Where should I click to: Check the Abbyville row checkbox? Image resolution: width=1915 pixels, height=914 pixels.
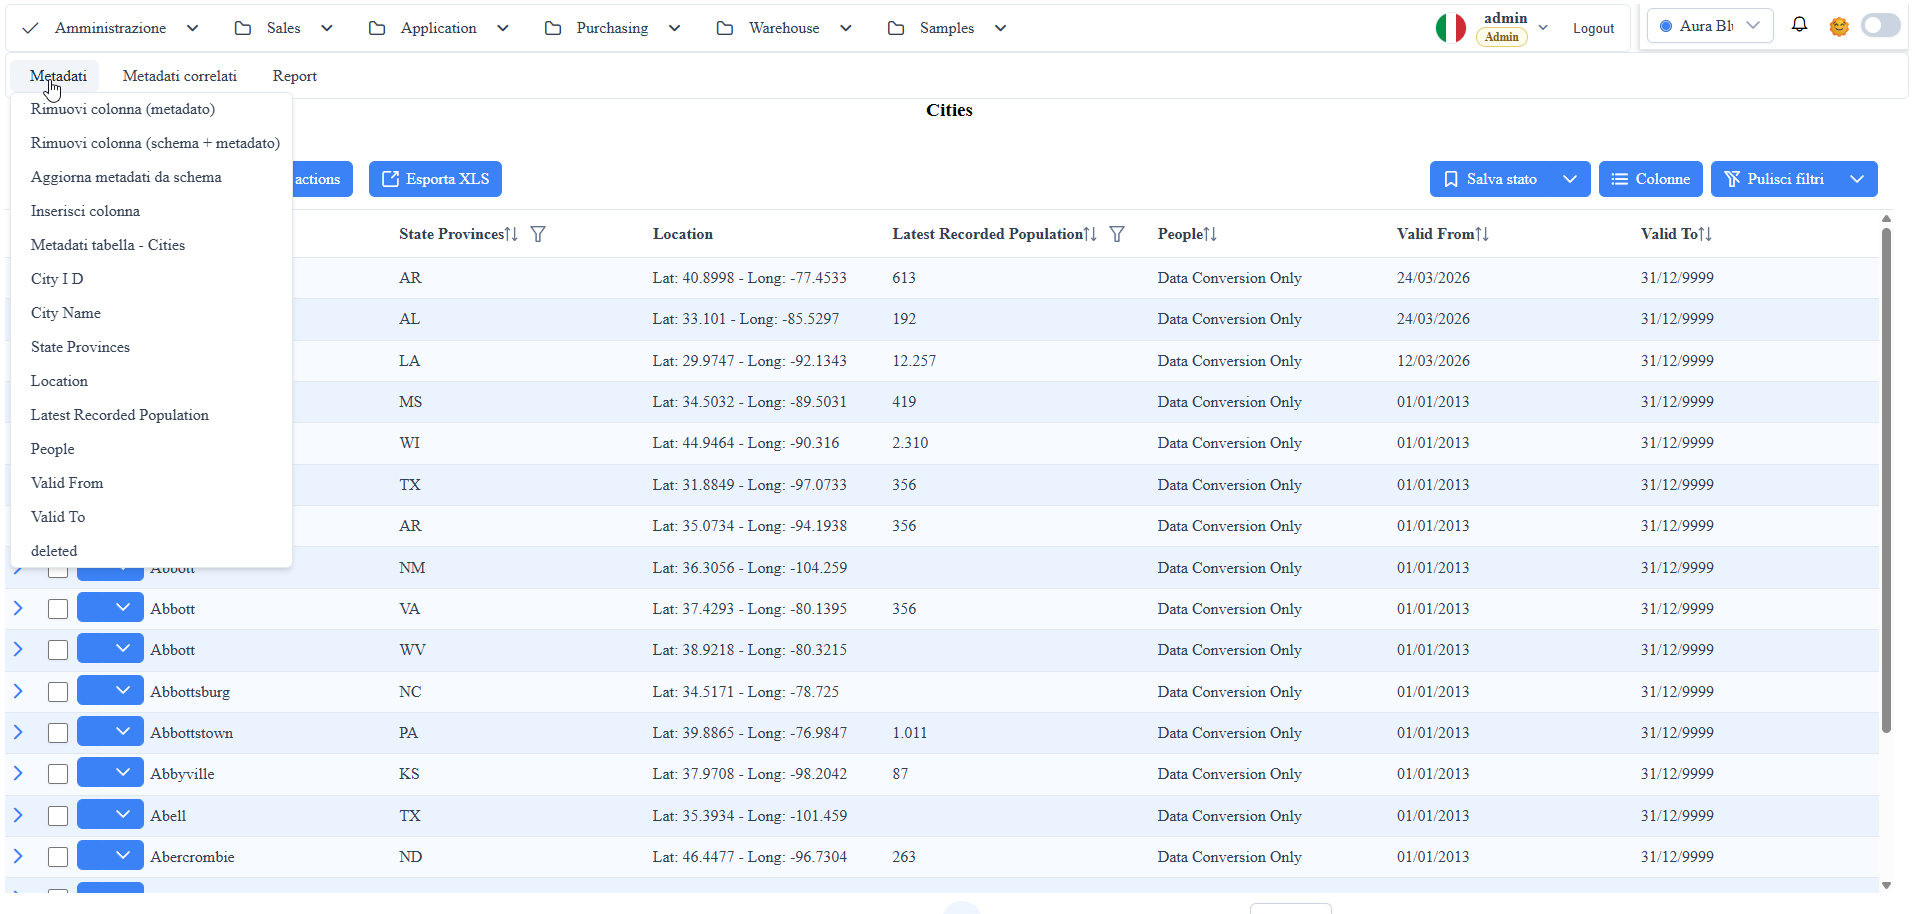point(58,774)
